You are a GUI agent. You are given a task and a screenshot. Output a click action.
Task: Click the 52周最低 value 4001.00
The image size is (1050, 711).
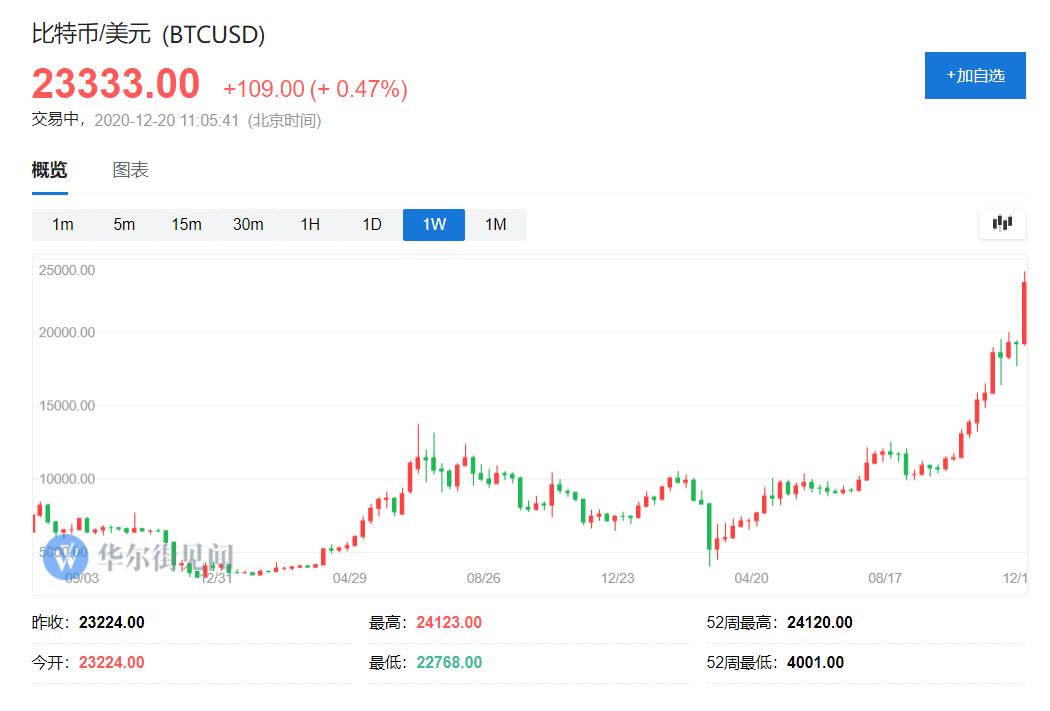click(815, 661)
